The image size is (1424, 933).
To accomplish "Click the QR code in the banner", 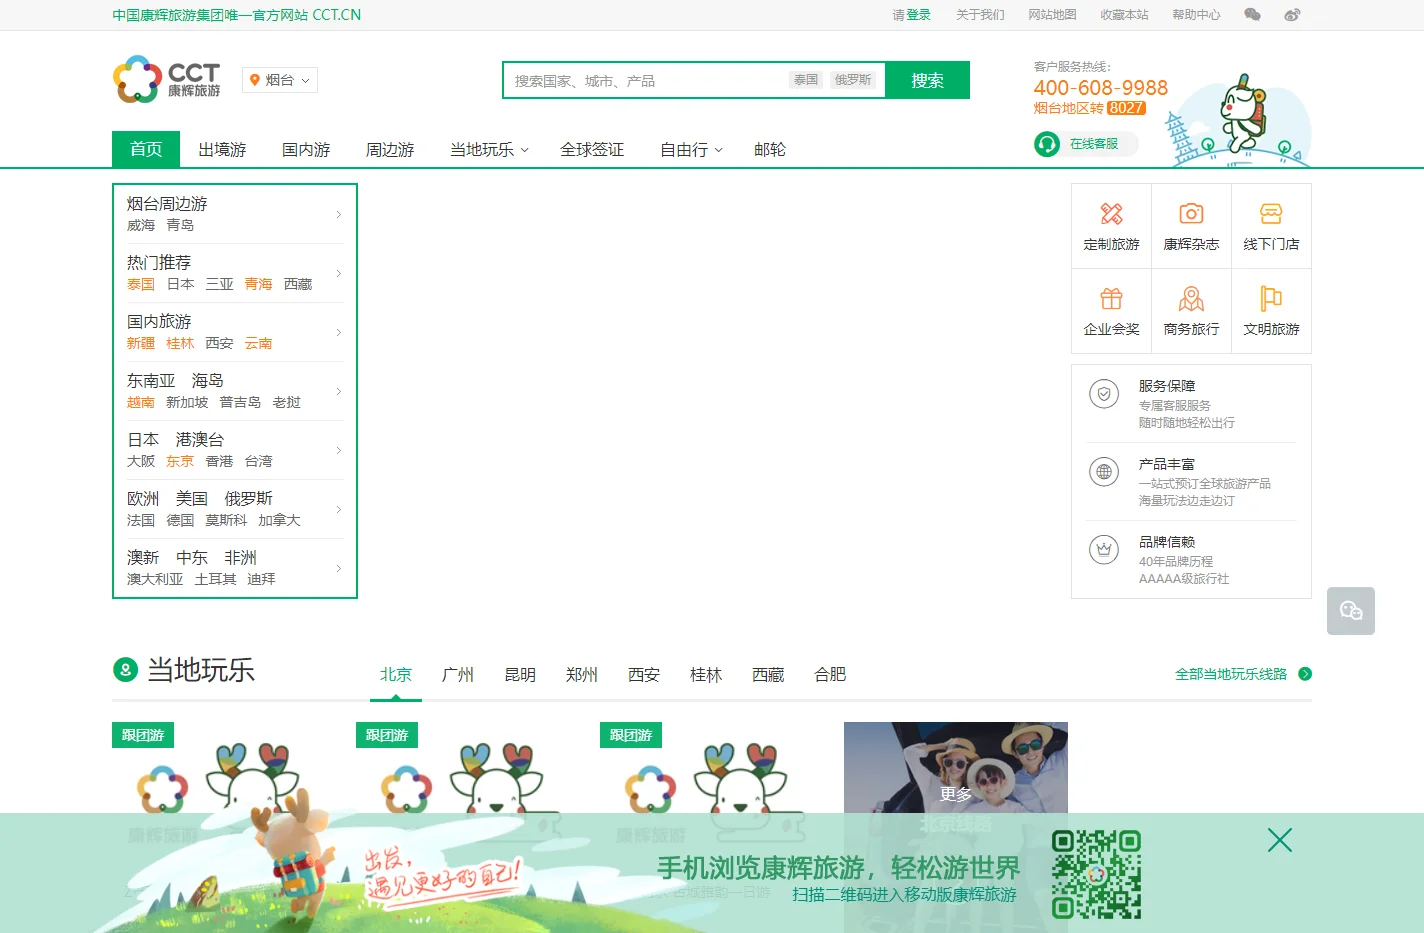I will click(x=1096, y=874).
